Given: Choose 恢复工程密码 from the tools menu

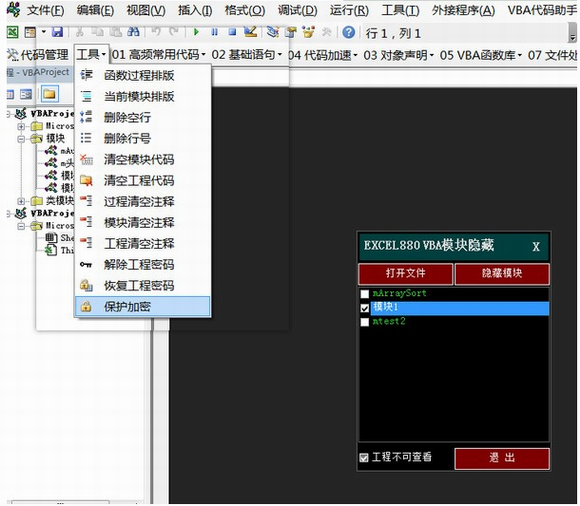Looking at the screenshot, I should click(143, 286).
